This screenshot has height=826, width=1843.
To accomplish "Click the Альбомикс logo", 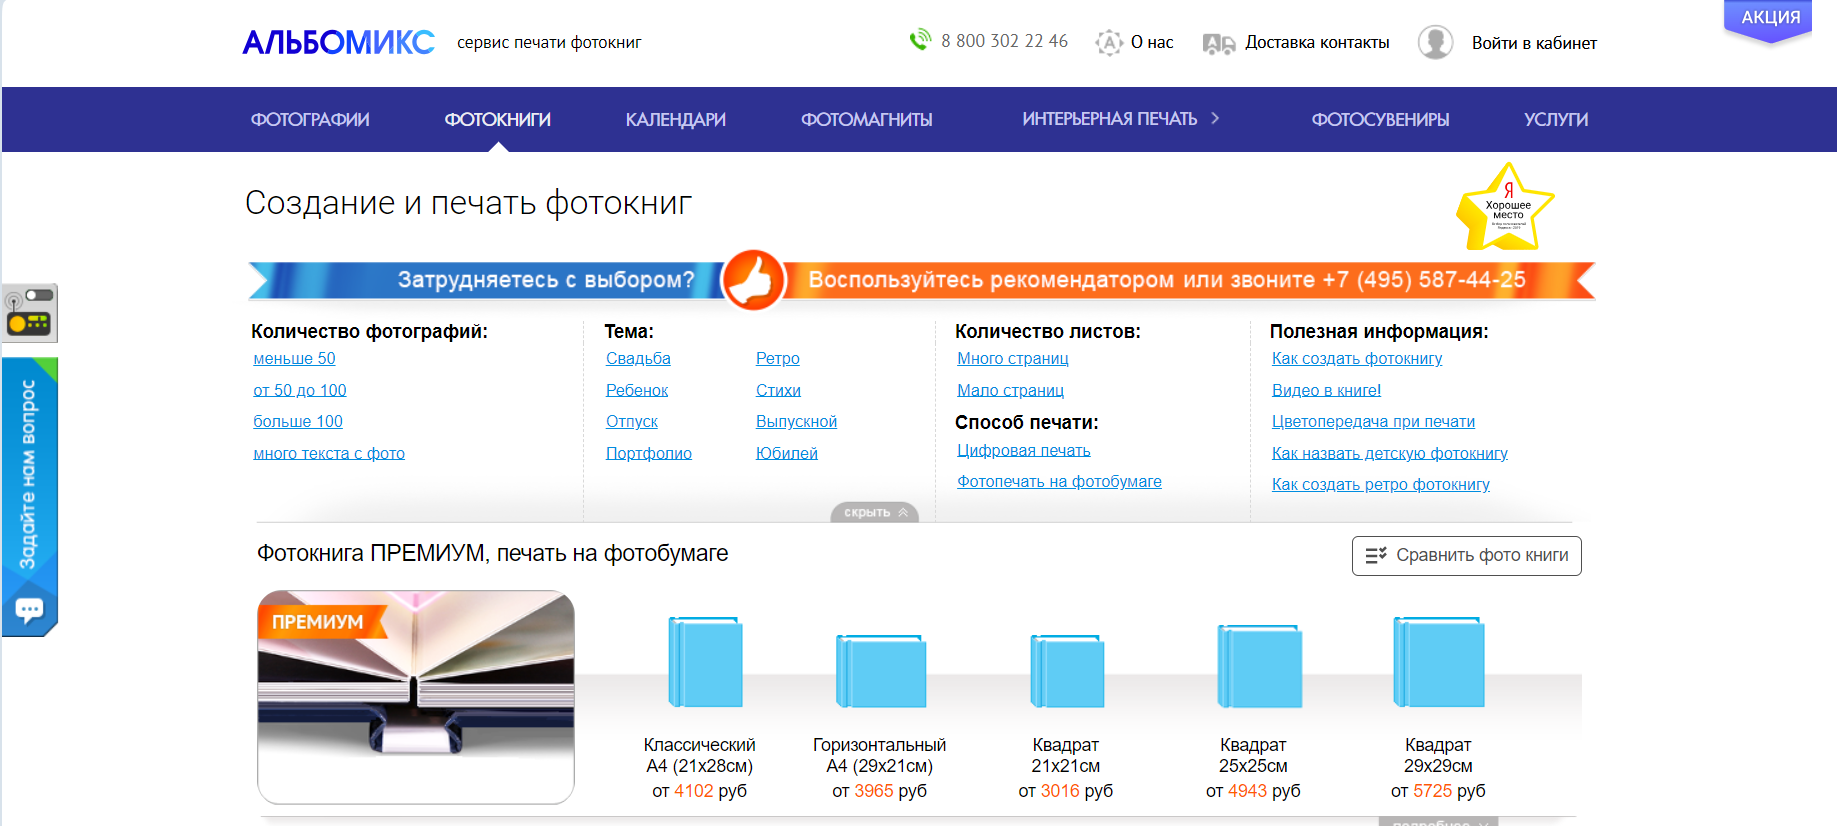I will click(x=338, y=42).
